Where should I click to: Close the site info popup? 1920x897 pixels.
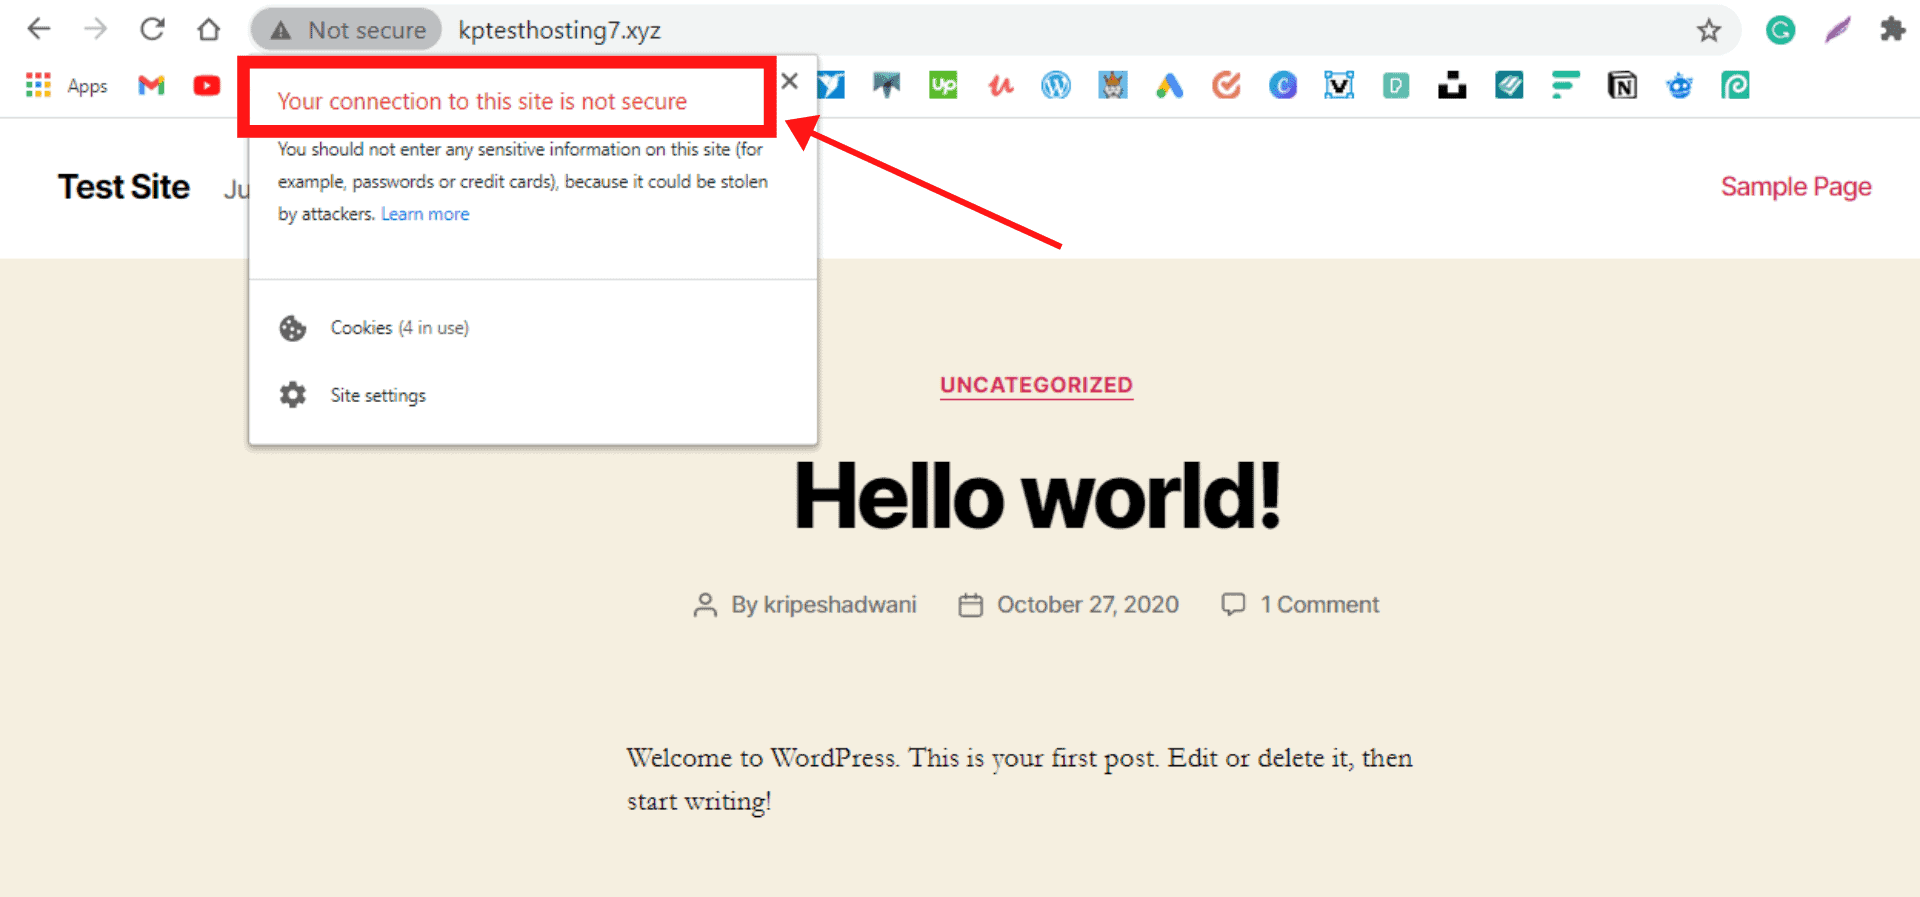(790, 81)
